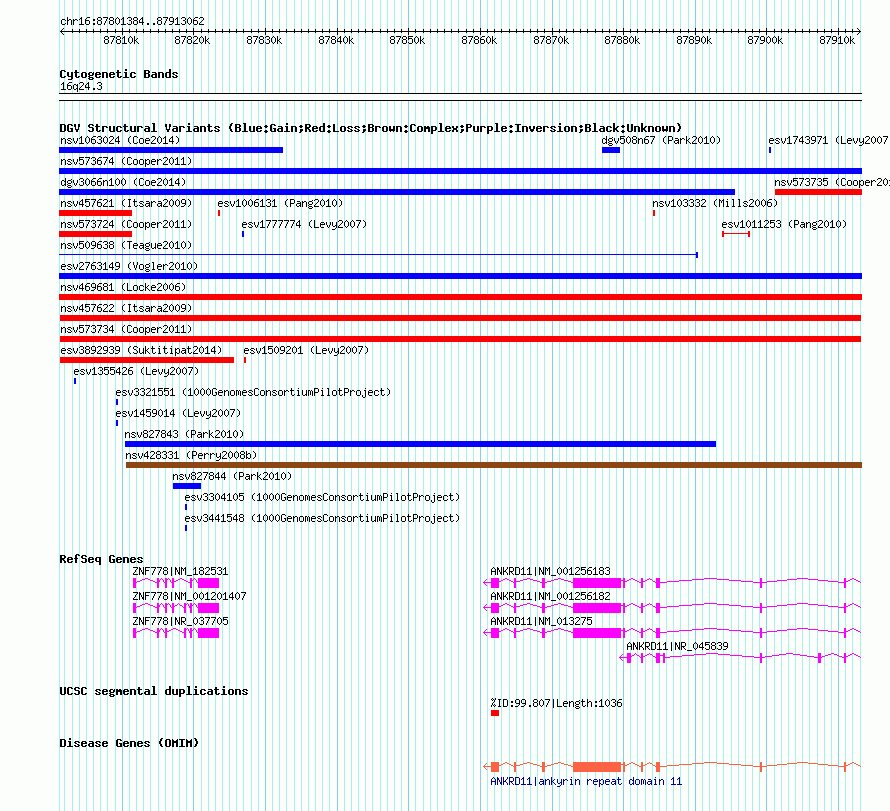This screenshot has height=811, width=890.
Task: Click the Cytogenetic Bands track title
Action: click(119, 74)
